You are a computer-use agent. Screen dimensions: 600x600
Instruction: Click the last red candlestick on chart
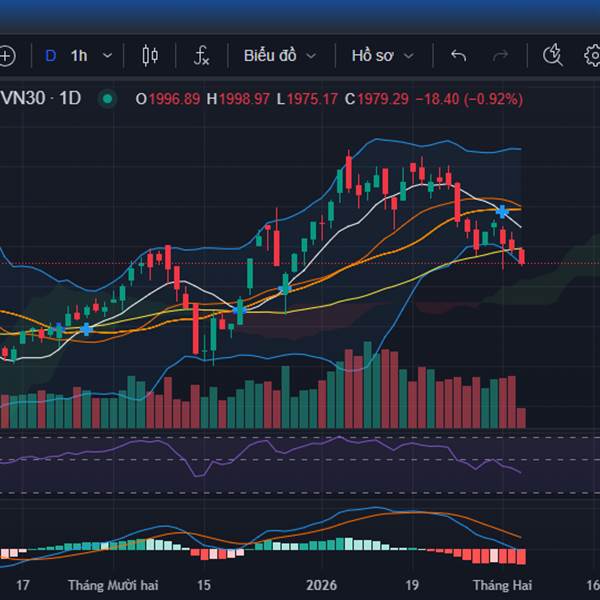(x=522, y=256)
